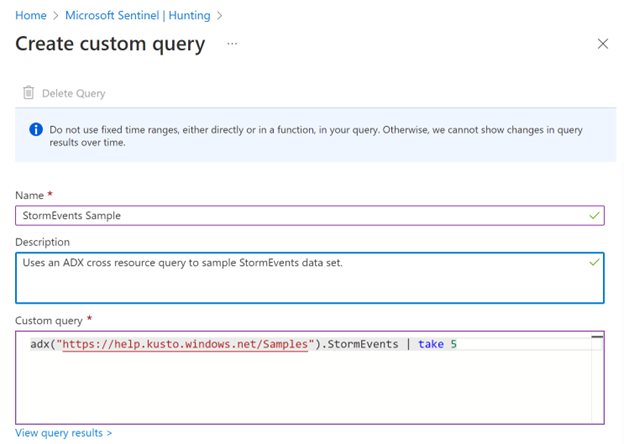624x444 pixels.
Task: Click the Custom query label
Action: click(x=49, y=321)
